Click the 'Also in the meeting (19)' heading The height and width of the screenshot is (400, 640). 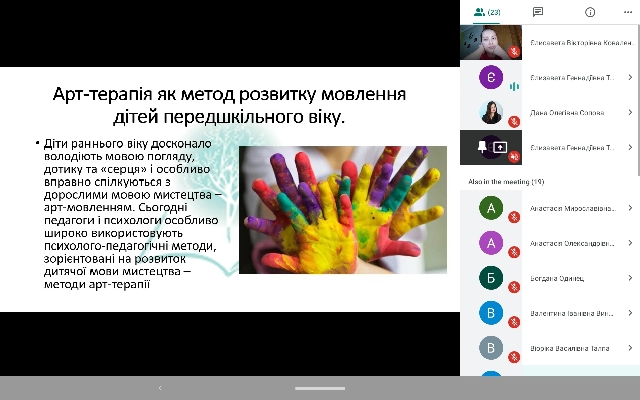[506, 182]
